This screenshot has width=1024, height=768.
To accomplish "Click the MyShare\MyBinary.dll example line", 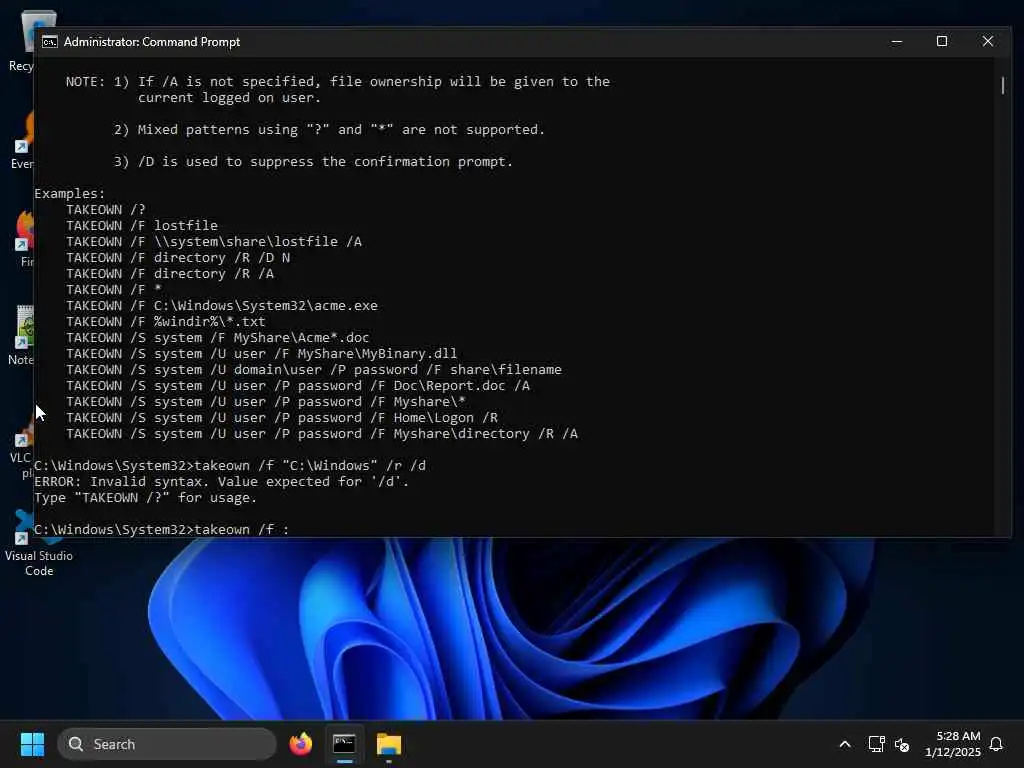I will (261, 354).
